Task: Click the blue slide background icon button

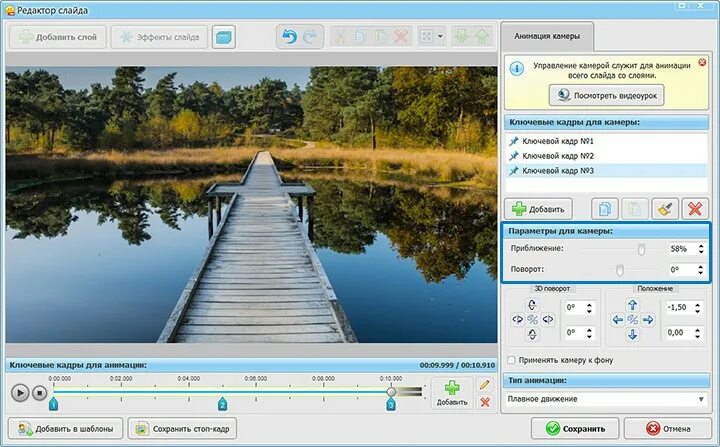Action: coord(224,37)
